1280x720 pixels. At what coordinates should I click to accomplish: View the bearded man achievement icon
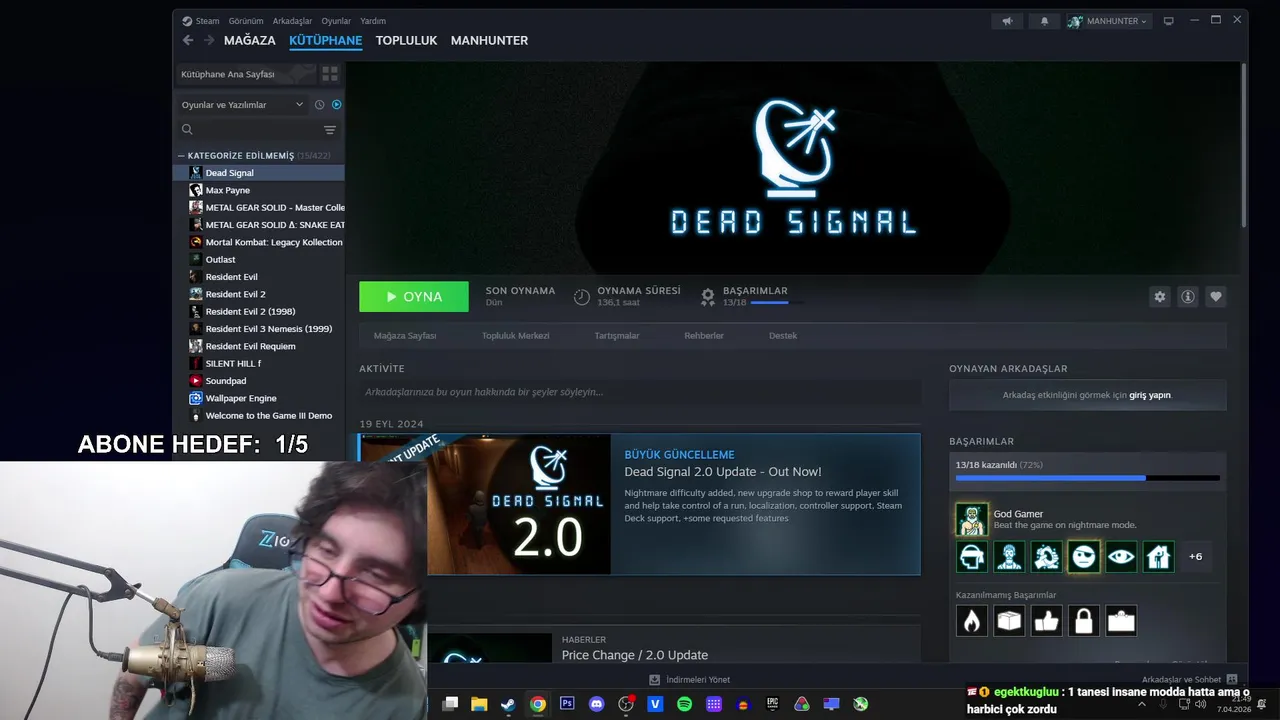click(x=1009, y=557)
